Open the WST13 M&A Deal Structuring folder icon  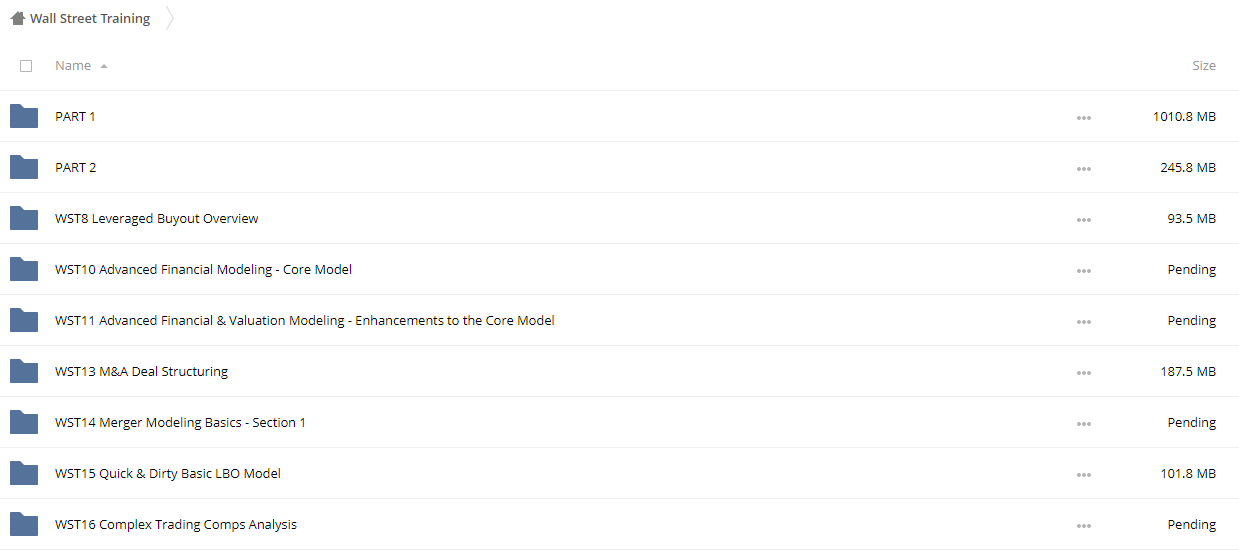tap(24, 372)
